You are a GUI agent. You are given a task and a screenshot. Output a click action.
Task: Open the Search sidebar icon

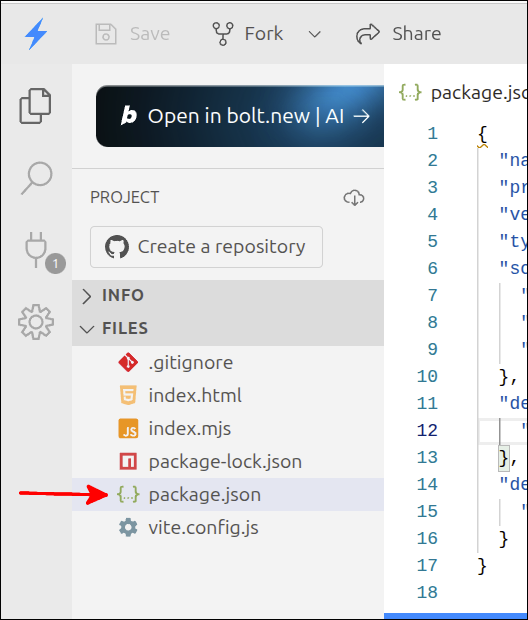(36, 178)
